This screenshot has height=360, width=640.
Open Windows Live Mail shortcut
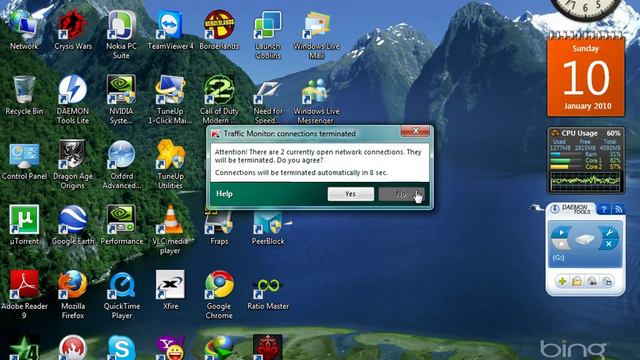317,35
